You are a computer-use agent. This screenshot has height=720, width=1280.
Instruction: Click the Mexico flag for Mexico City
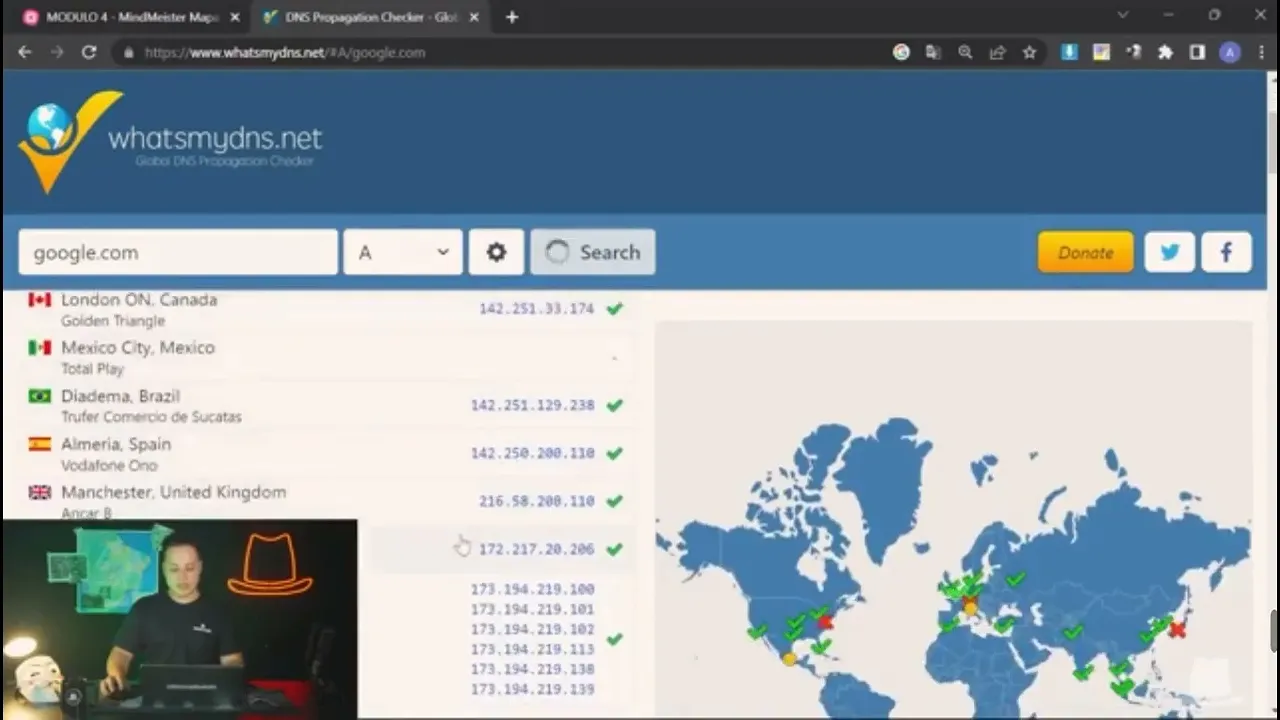pos(39,348)
